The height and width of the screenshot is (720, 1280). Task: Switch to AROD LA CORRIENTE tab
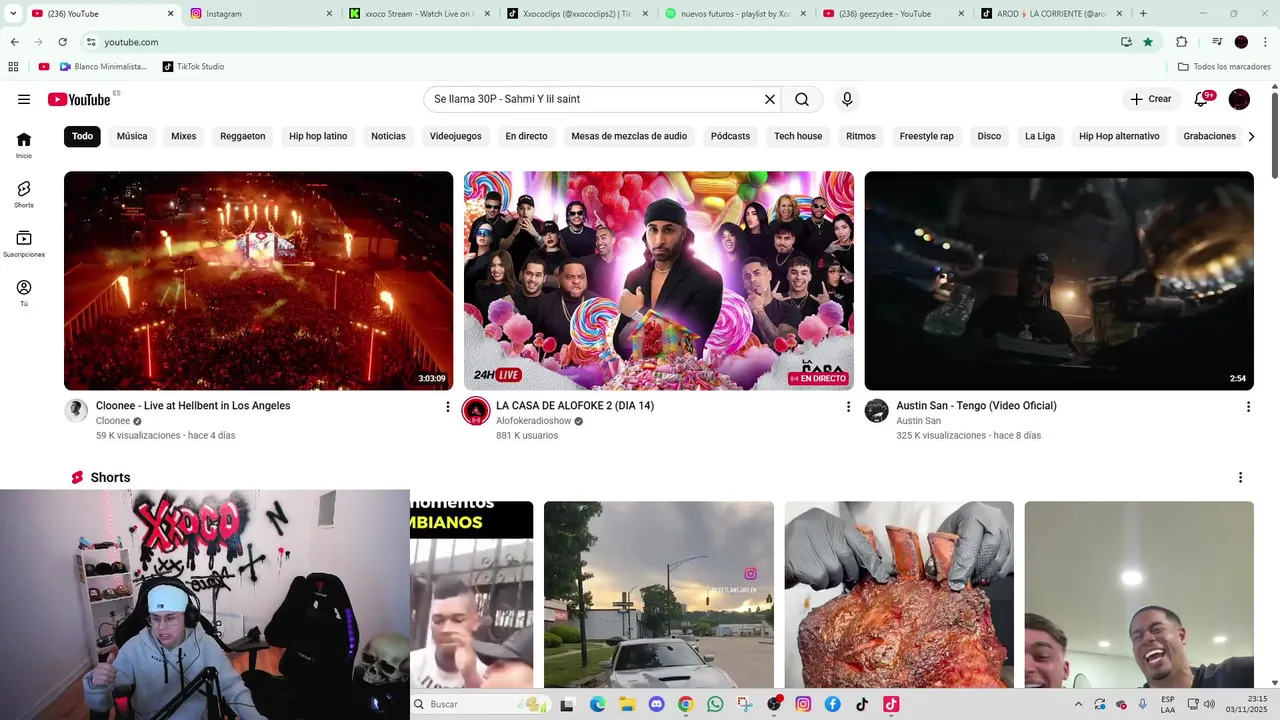[1051, 14]
